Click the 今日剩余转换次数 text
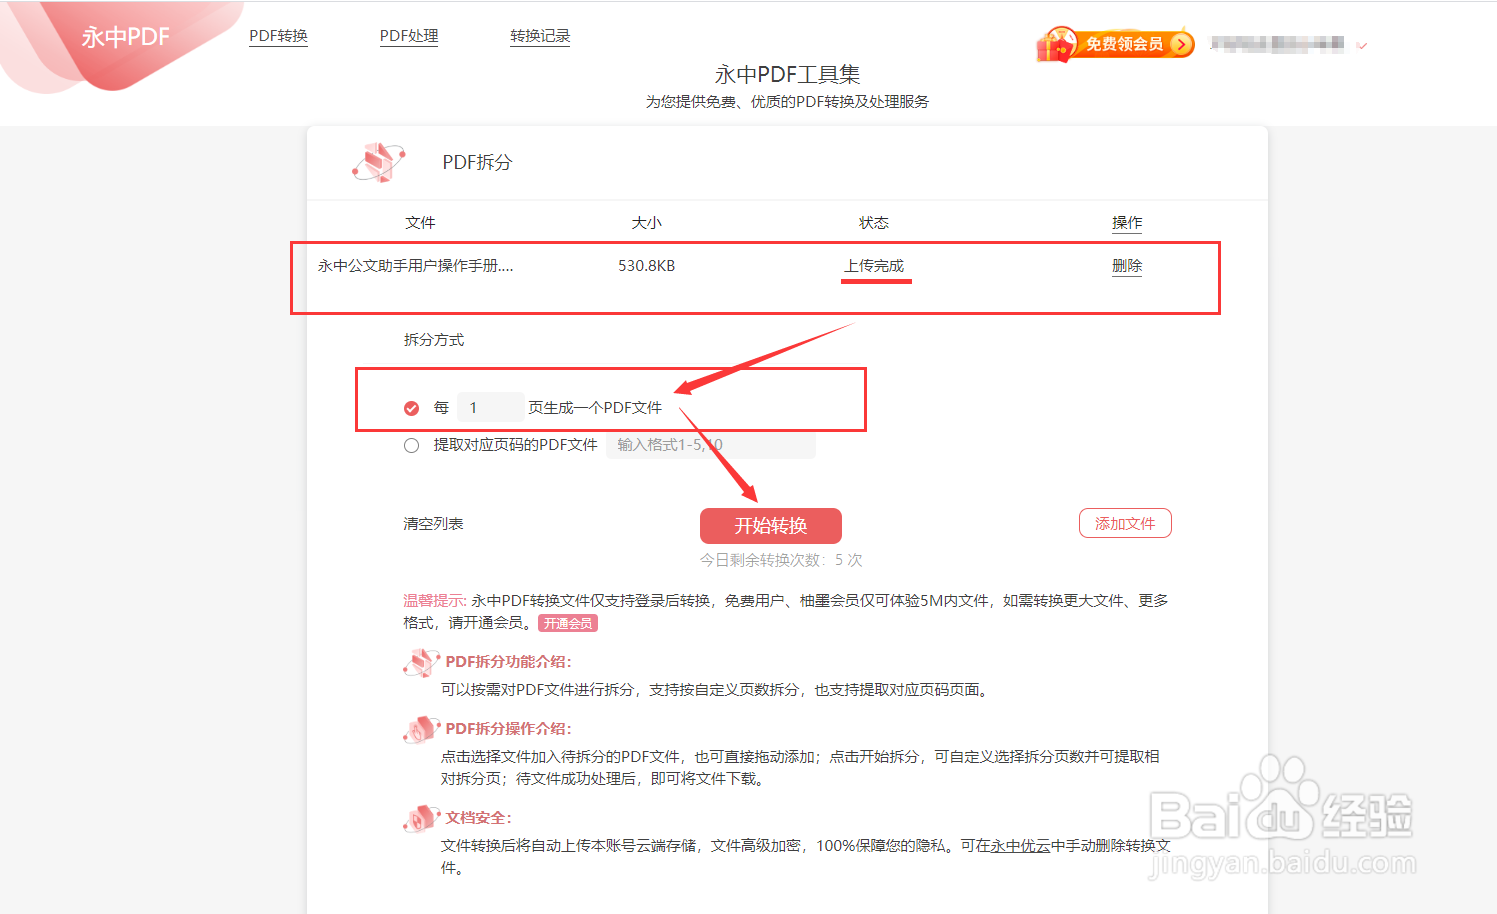 (x=781, y=560)
